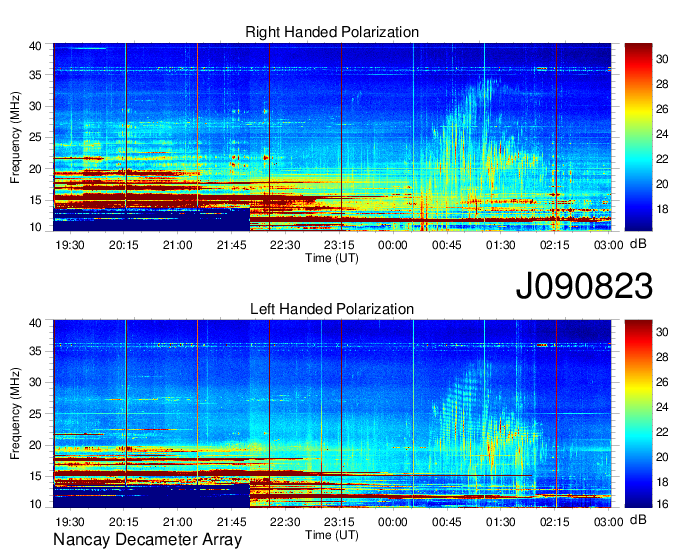Screen dimensions: 680x552
Task: Click the 10 MHz frequency tick, upper plot
Action: click(35, 227)
